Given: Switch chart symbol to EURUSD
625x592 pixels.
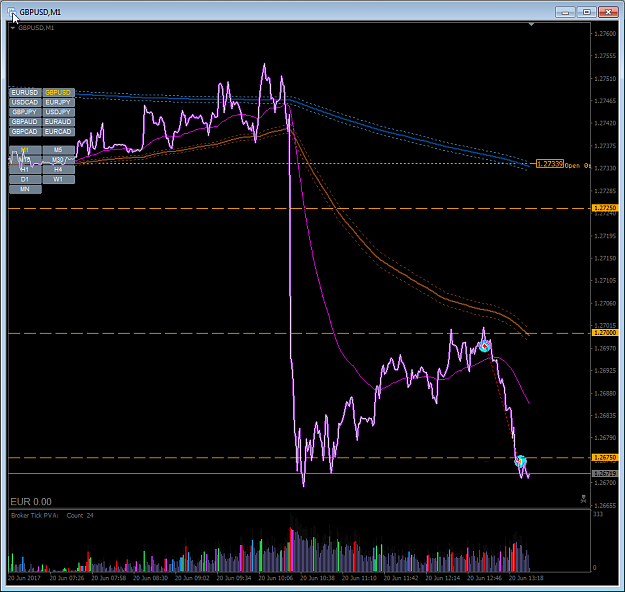Looking at the screenshot, I should coord(25,92).
